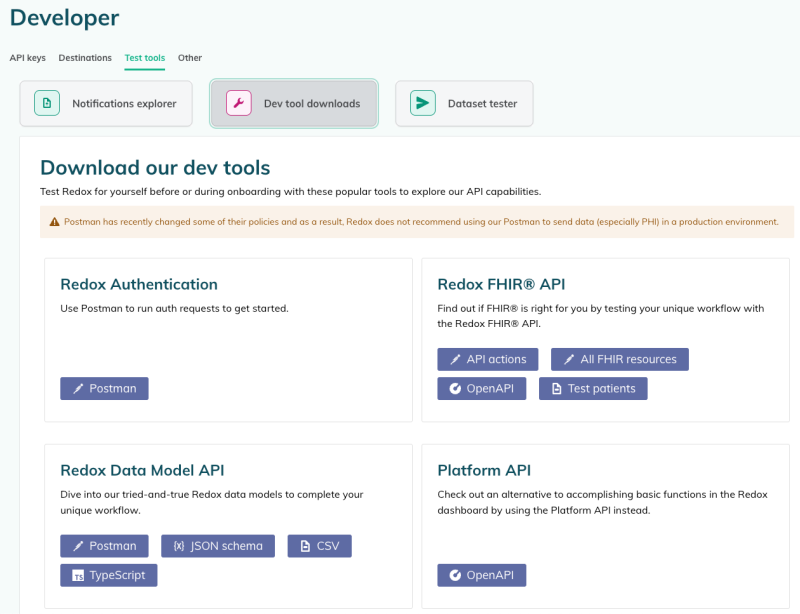Click the Notifications explorer document icon
This screenshot has width=800, height=614.
pyautogui.click(x=47, y=103)
